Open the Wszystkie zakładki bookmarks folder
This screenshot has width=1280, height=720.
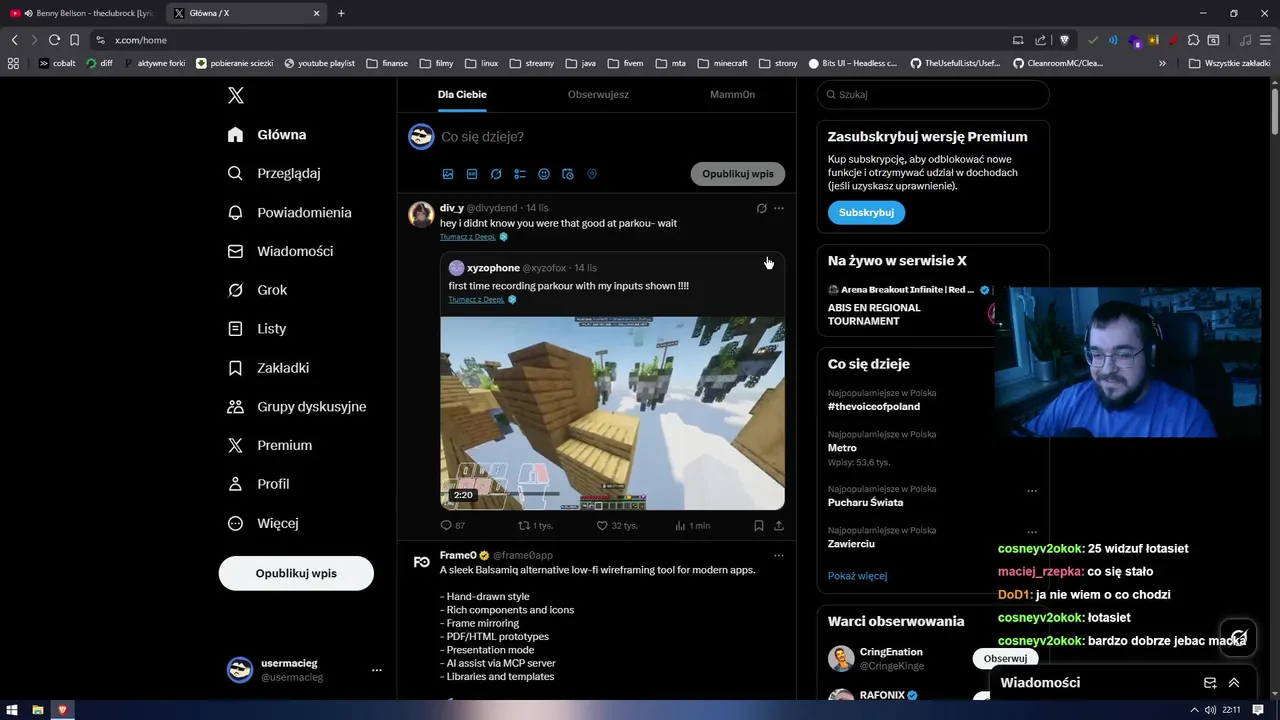click(1230, 63)
